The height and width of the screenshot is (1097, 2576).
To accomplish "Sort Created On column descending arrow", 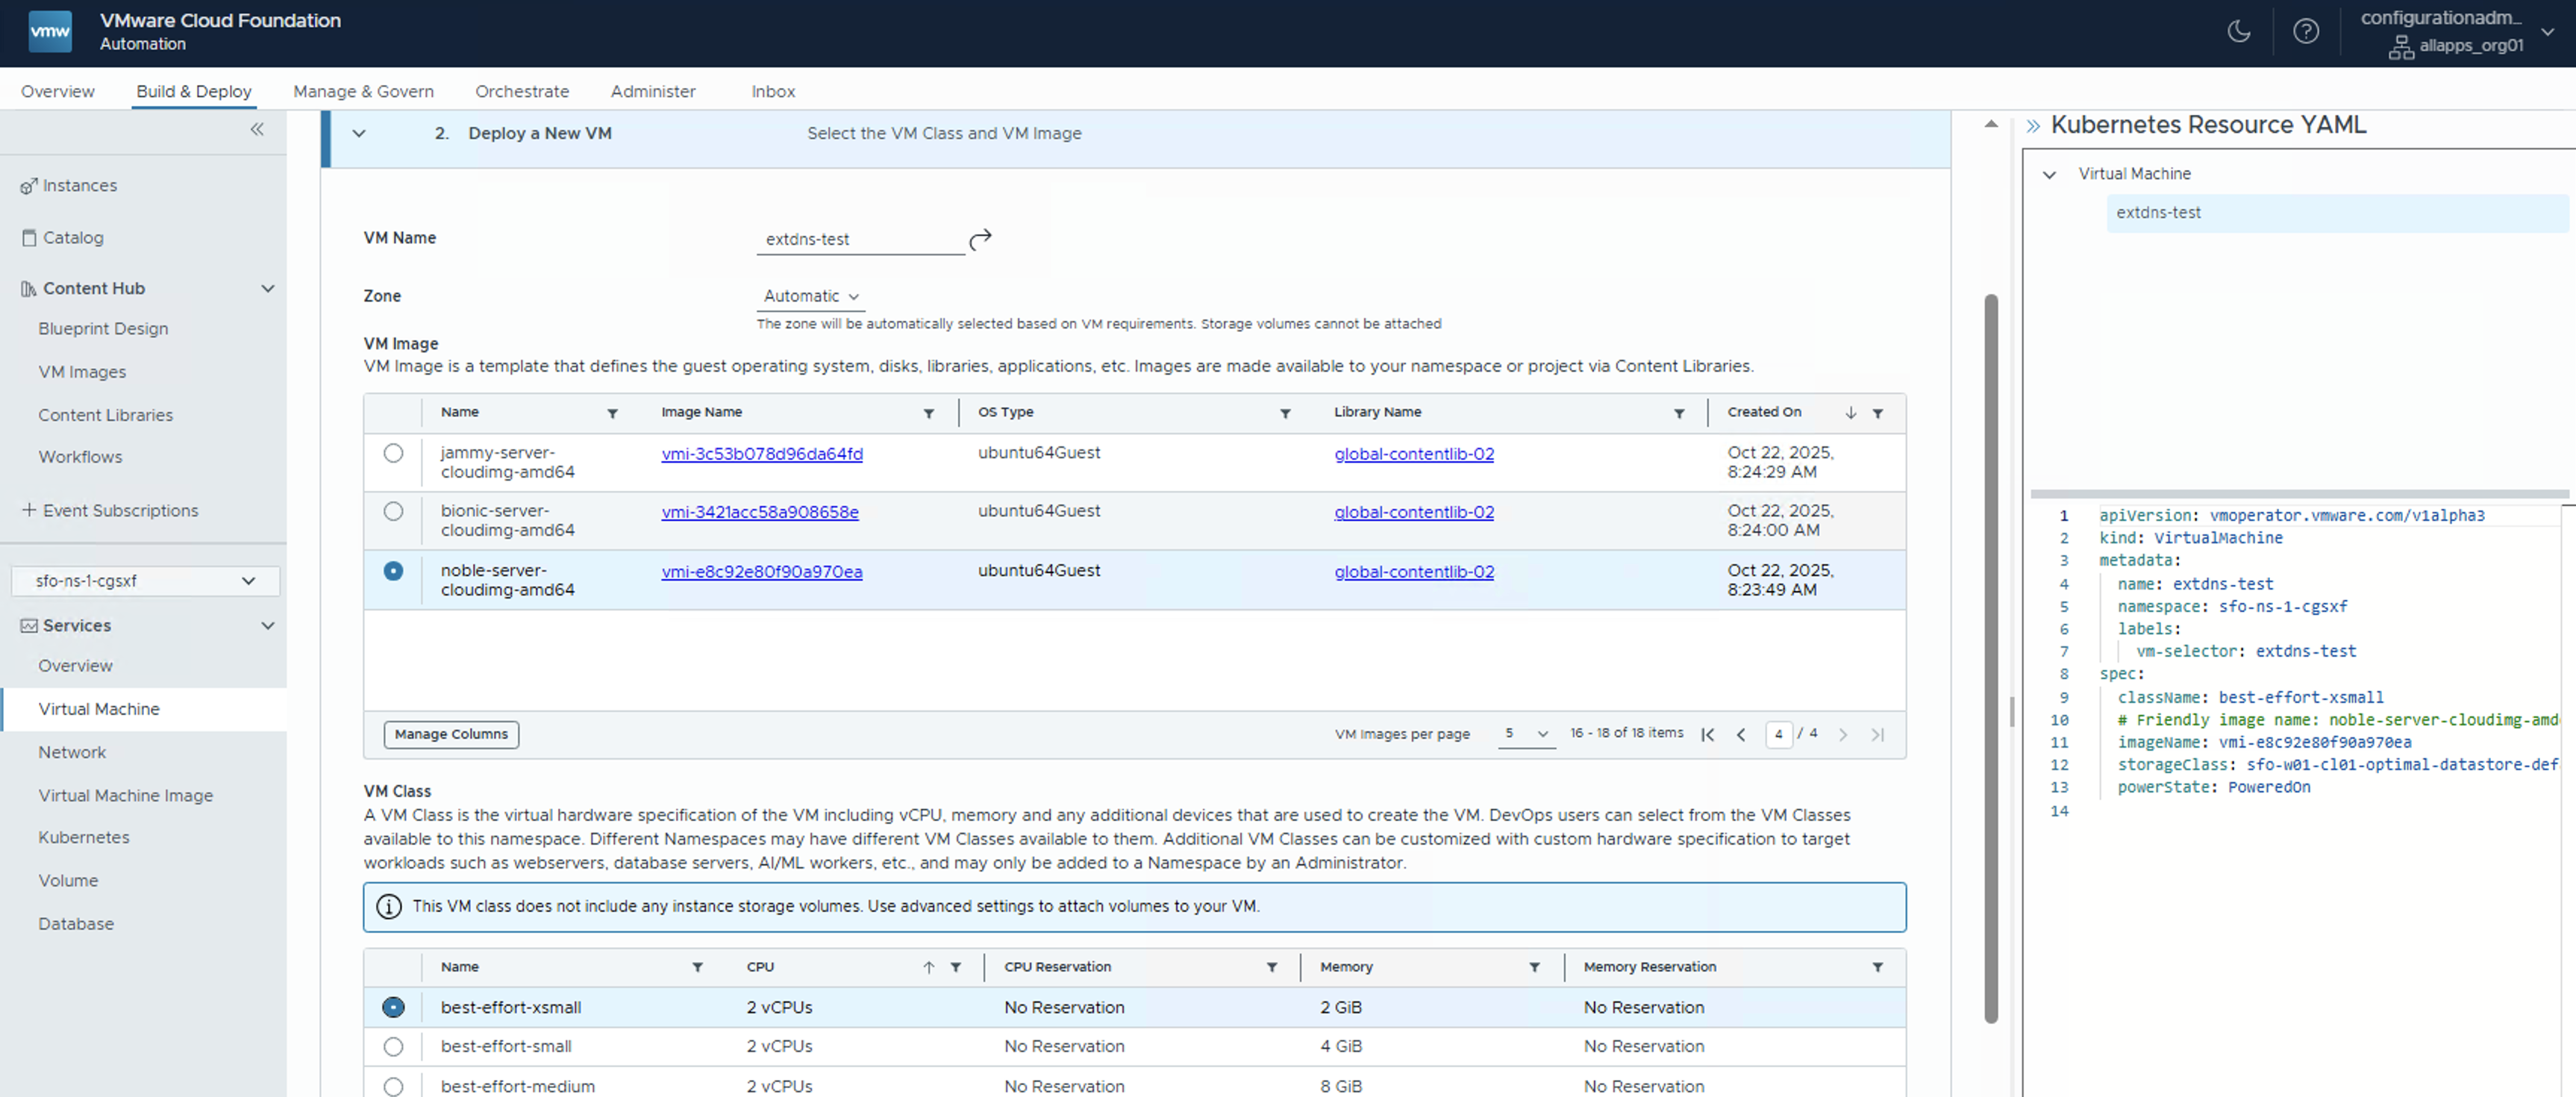I will [1850, 413].
